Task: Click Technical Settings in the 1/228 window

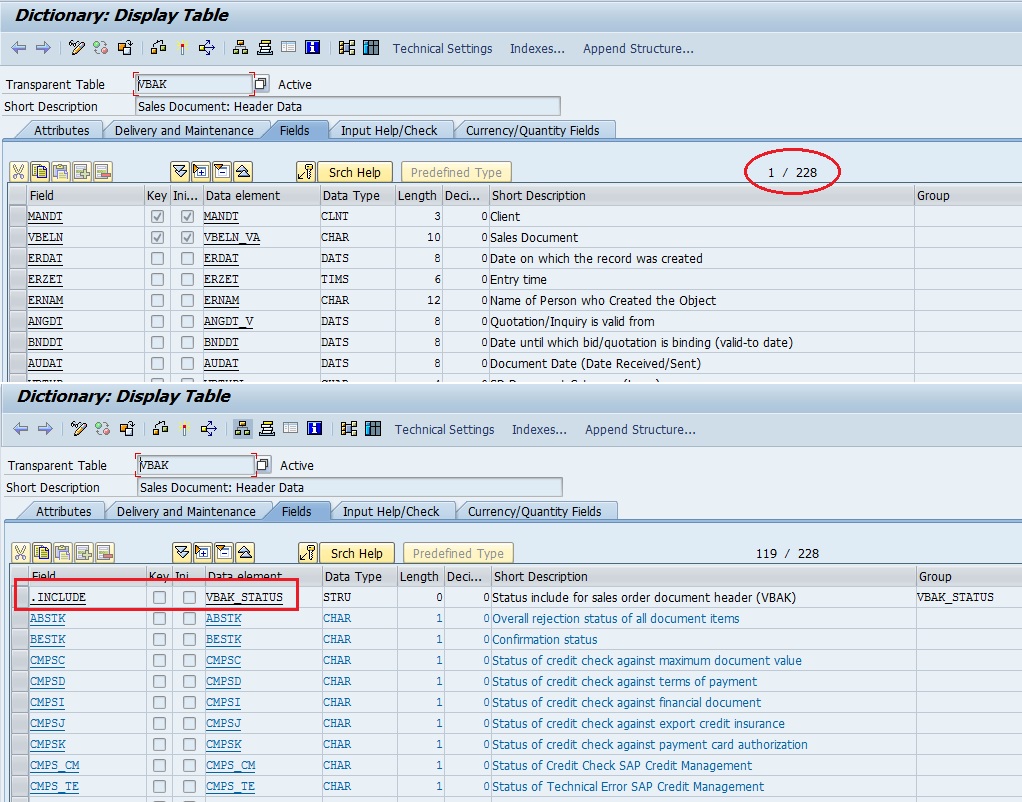Action: click(x=443, y=48)
